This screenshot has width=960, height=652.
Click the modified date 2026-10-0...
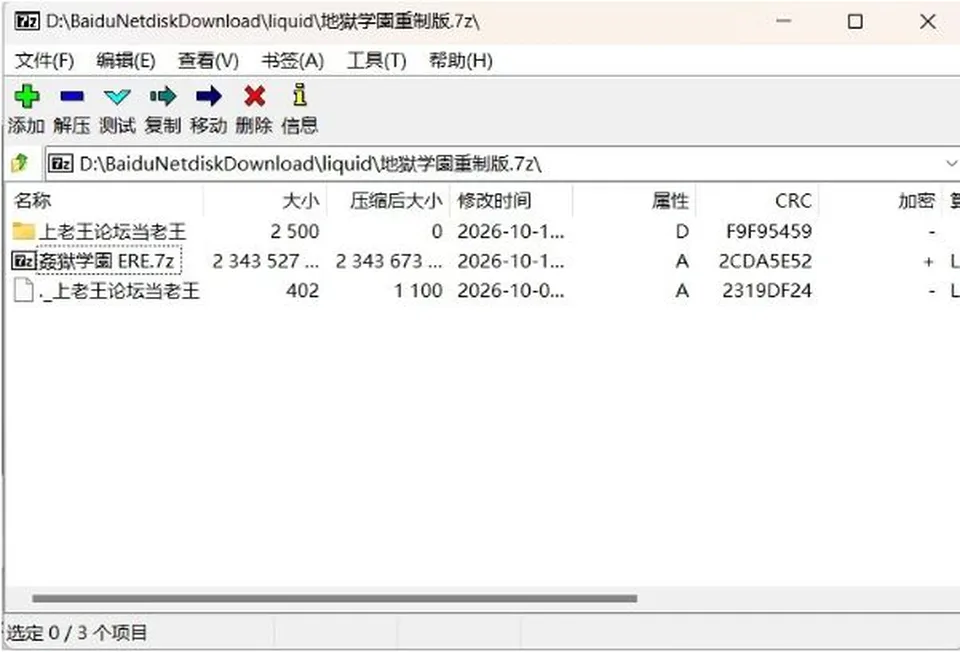coord(511,291)
